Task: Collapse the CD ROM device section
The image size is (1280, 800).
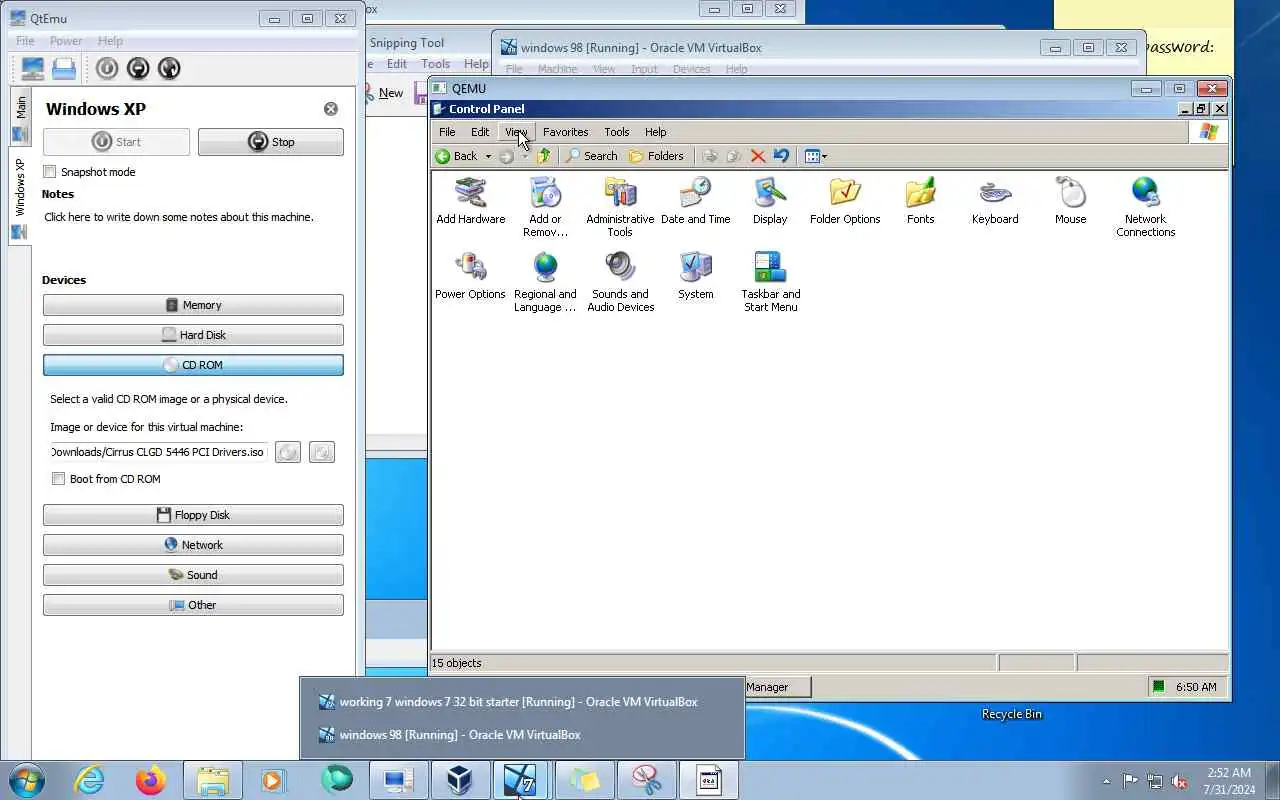Action: click(x=193, y=365)
